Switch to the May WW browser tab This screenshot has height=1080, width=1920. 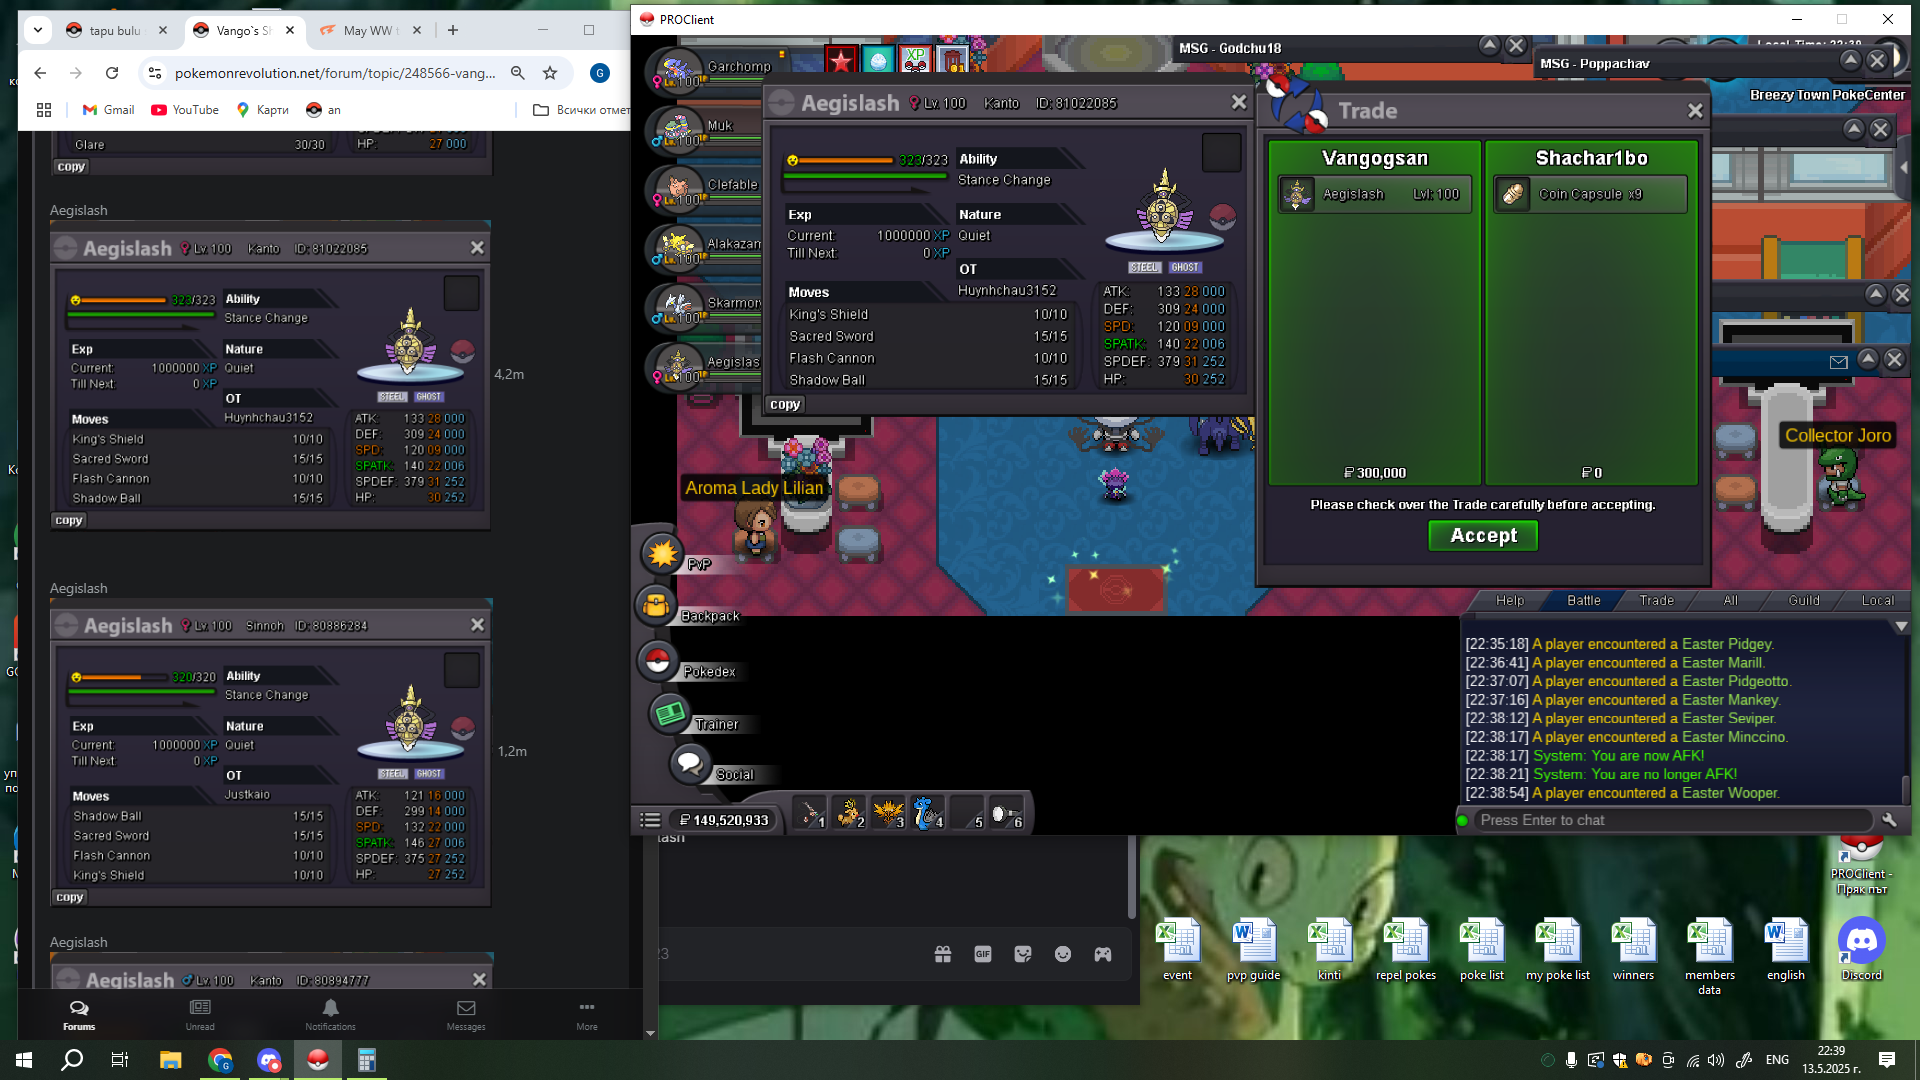click(370, 30)
